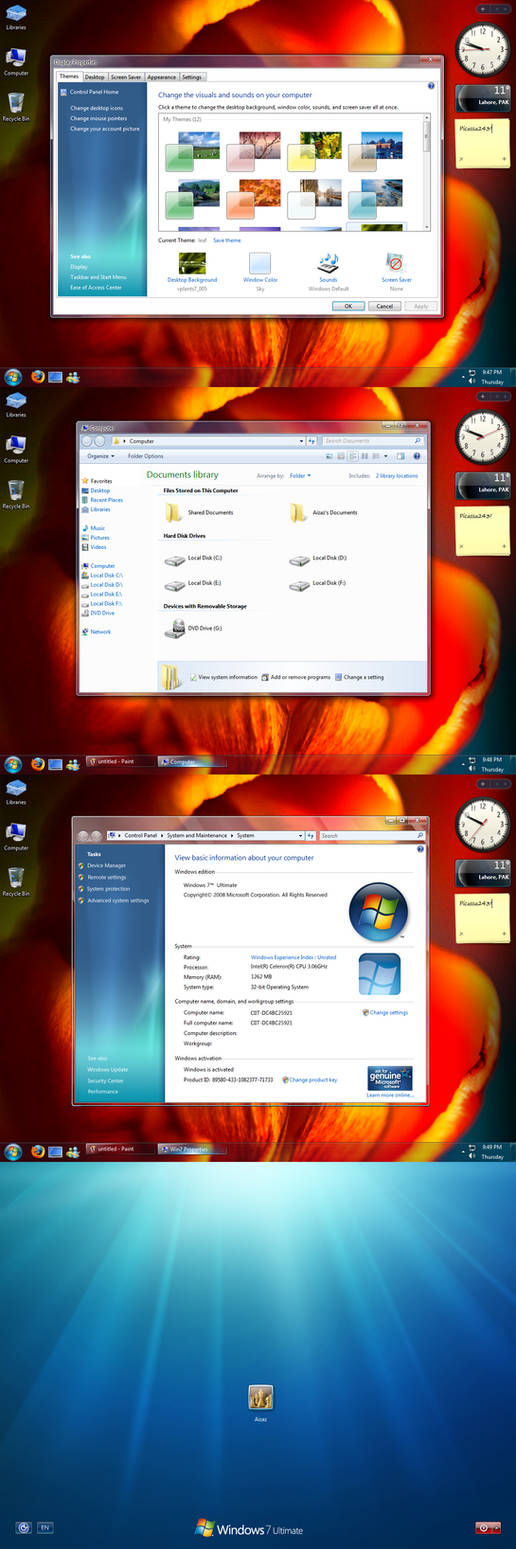Click Windows Experience Index: Unrated link
Viewport: 516px width, 1549px height.
pos(294,957)
